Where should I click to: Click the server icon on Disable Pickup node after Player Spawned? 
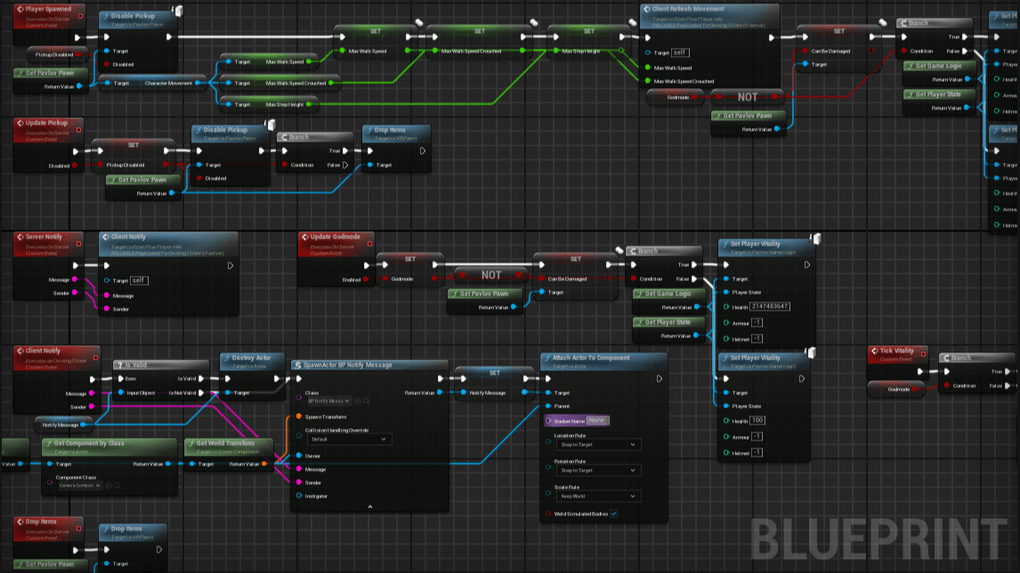point(177,10)
